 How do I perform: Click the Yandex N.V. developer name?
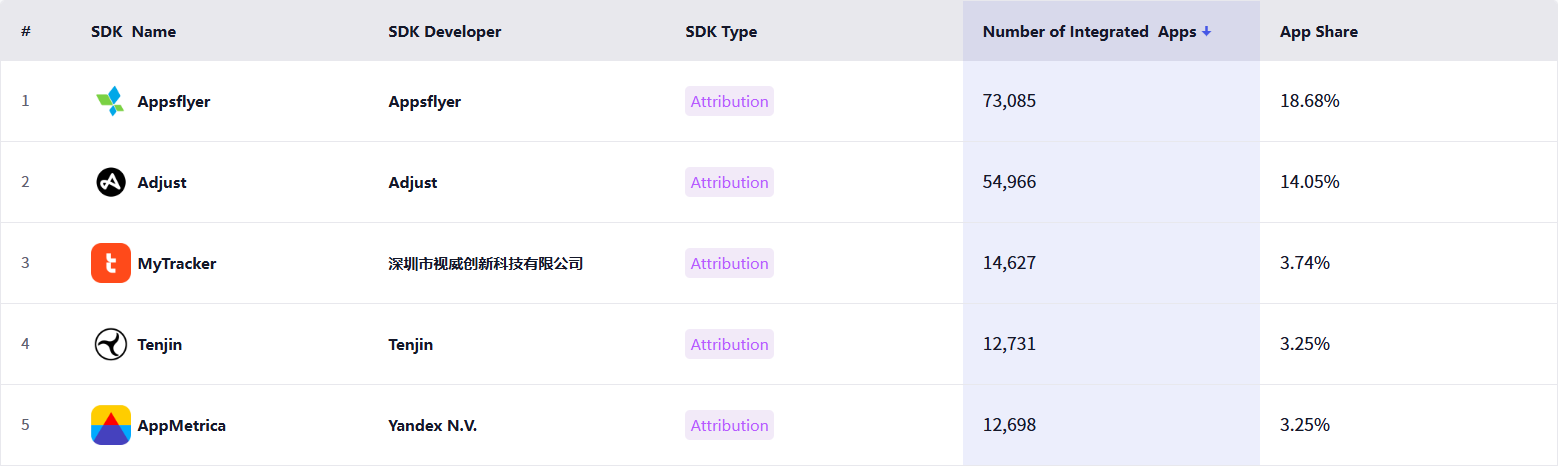point(433,425)
